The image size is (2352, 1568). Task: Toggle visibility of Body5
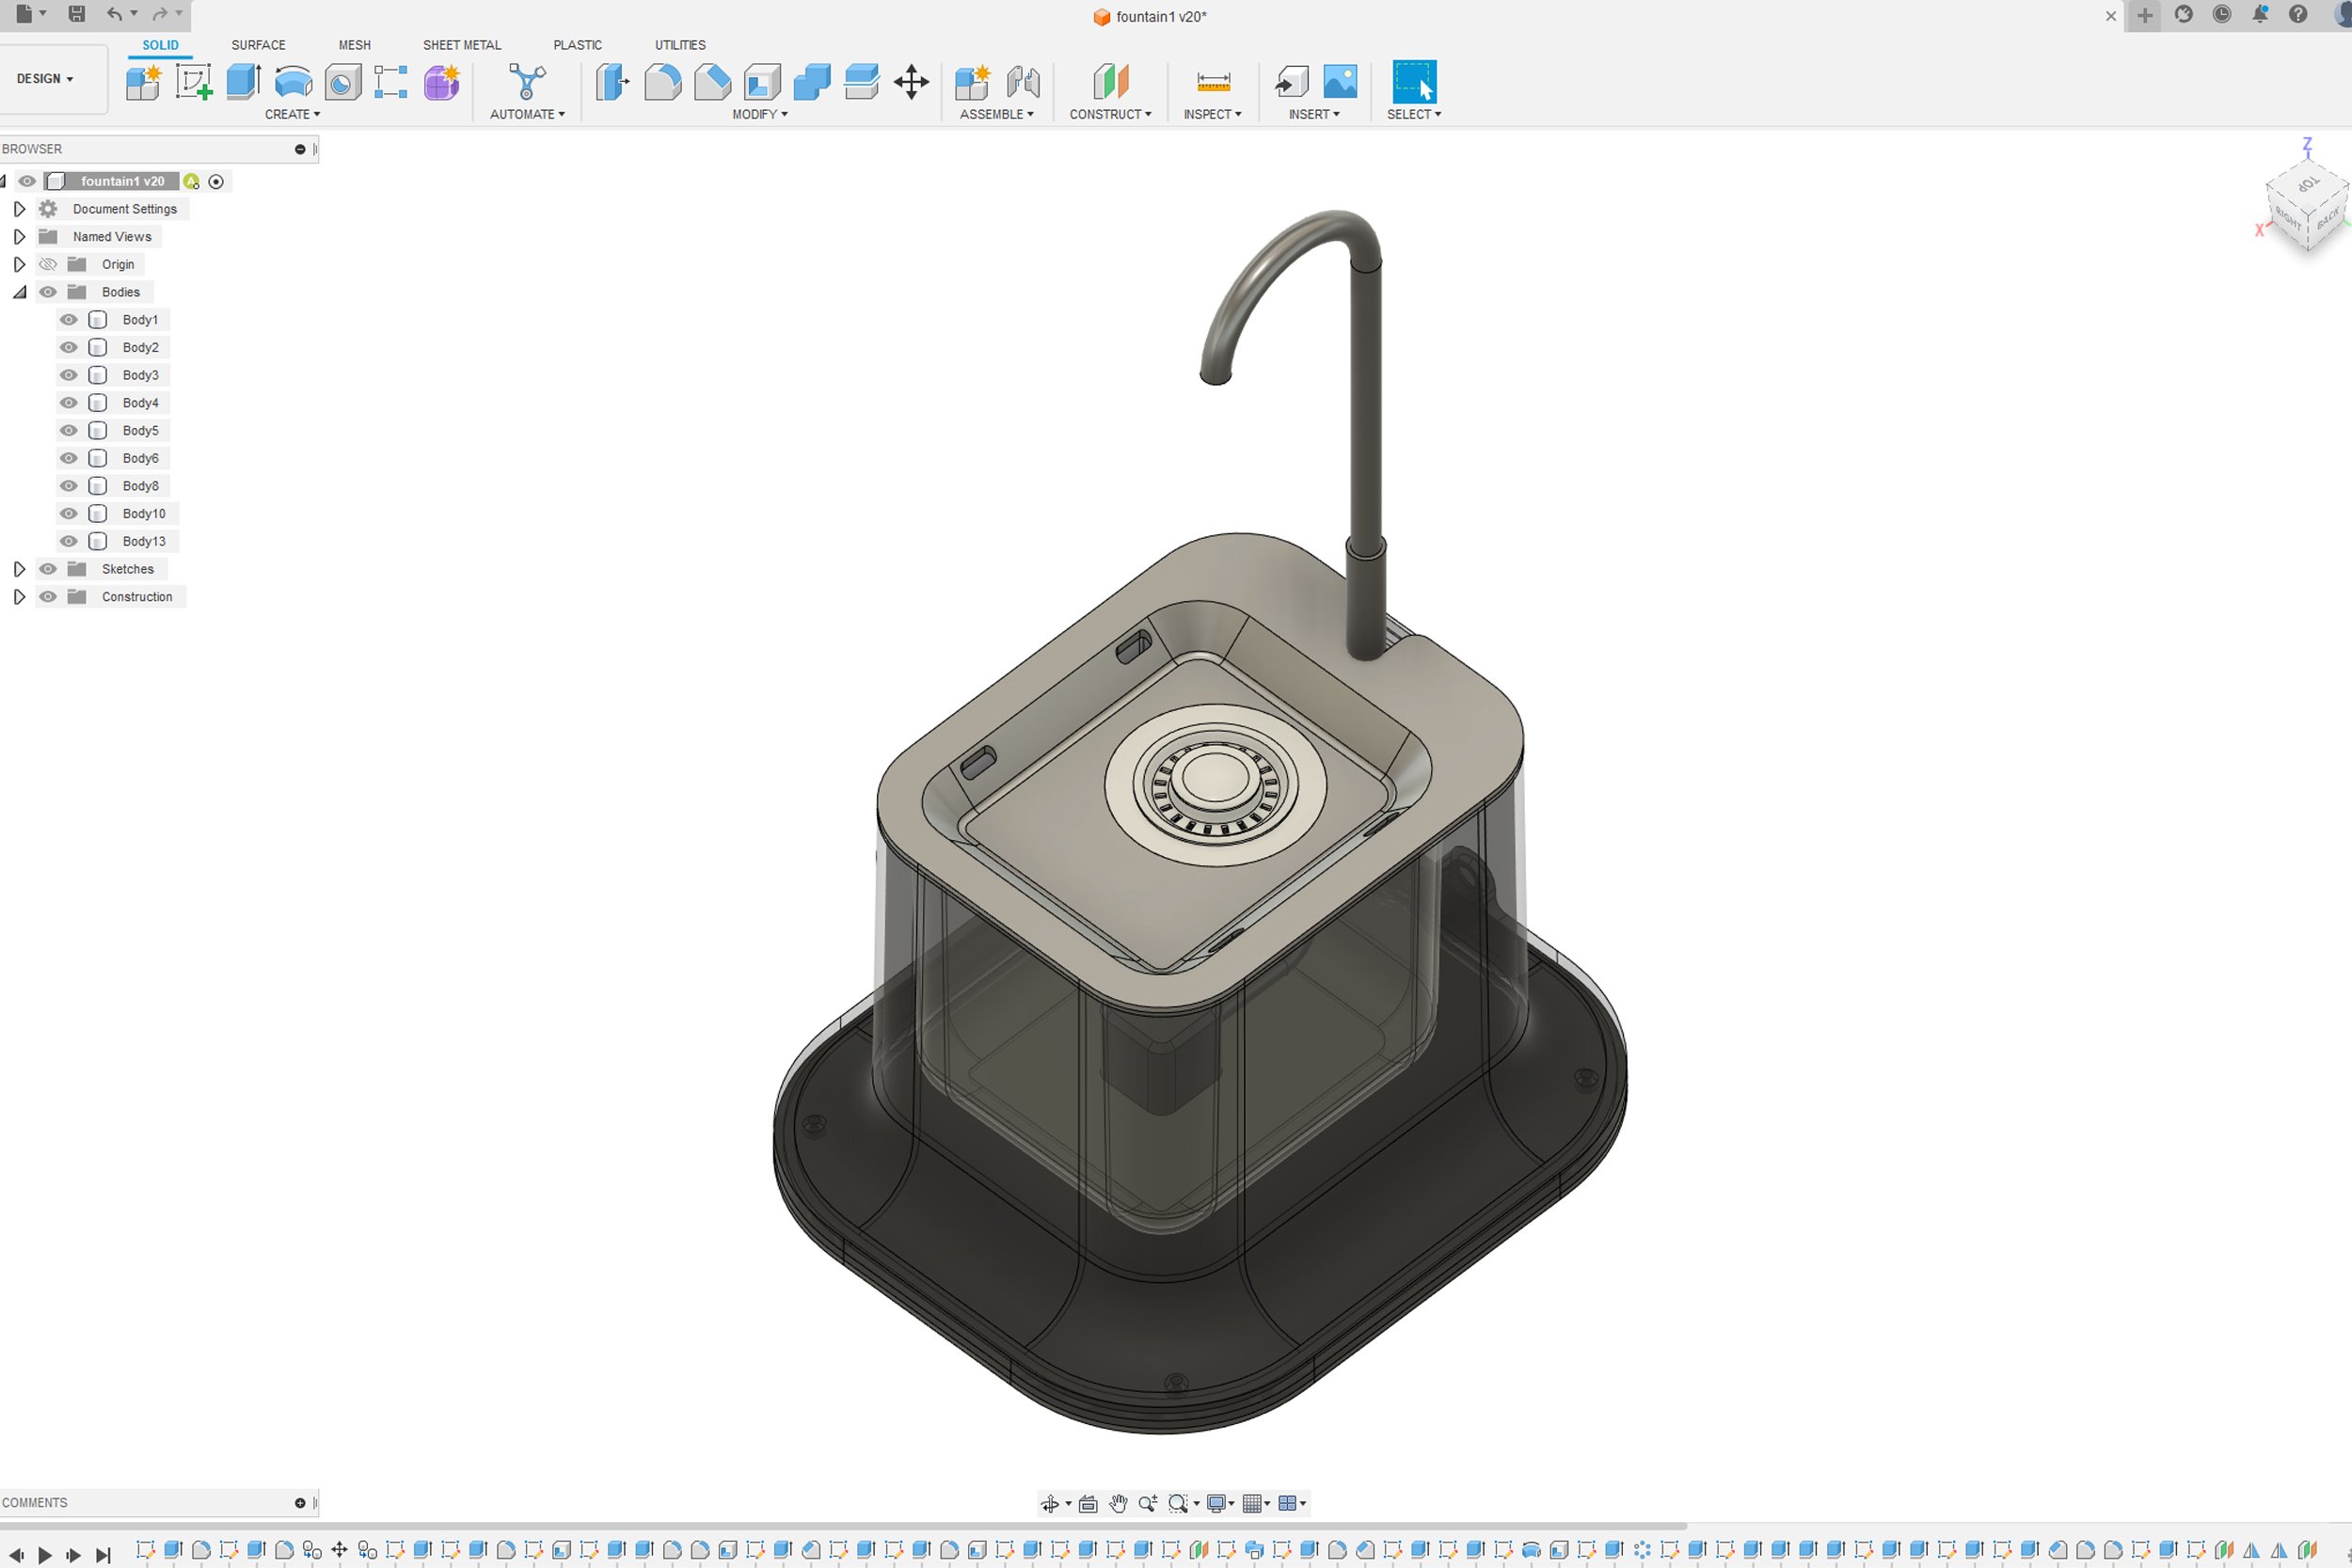(x=68, y=431)
